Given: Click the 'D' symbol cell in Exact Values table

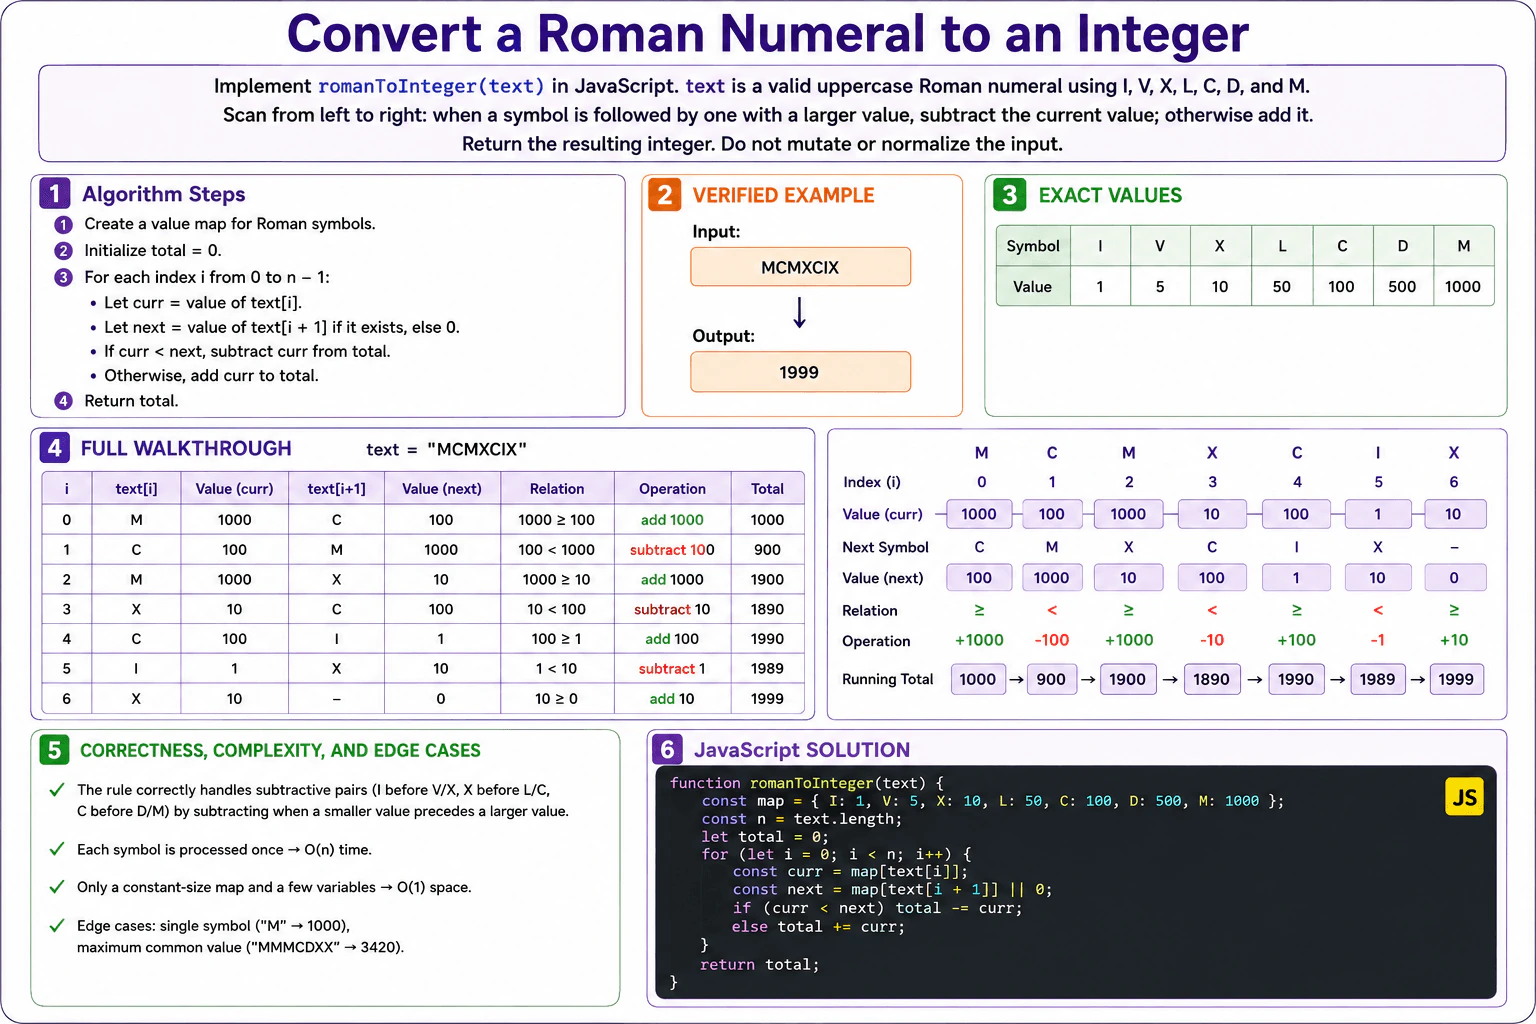Looking at the screenshot, I should (x=1402, y=246).
